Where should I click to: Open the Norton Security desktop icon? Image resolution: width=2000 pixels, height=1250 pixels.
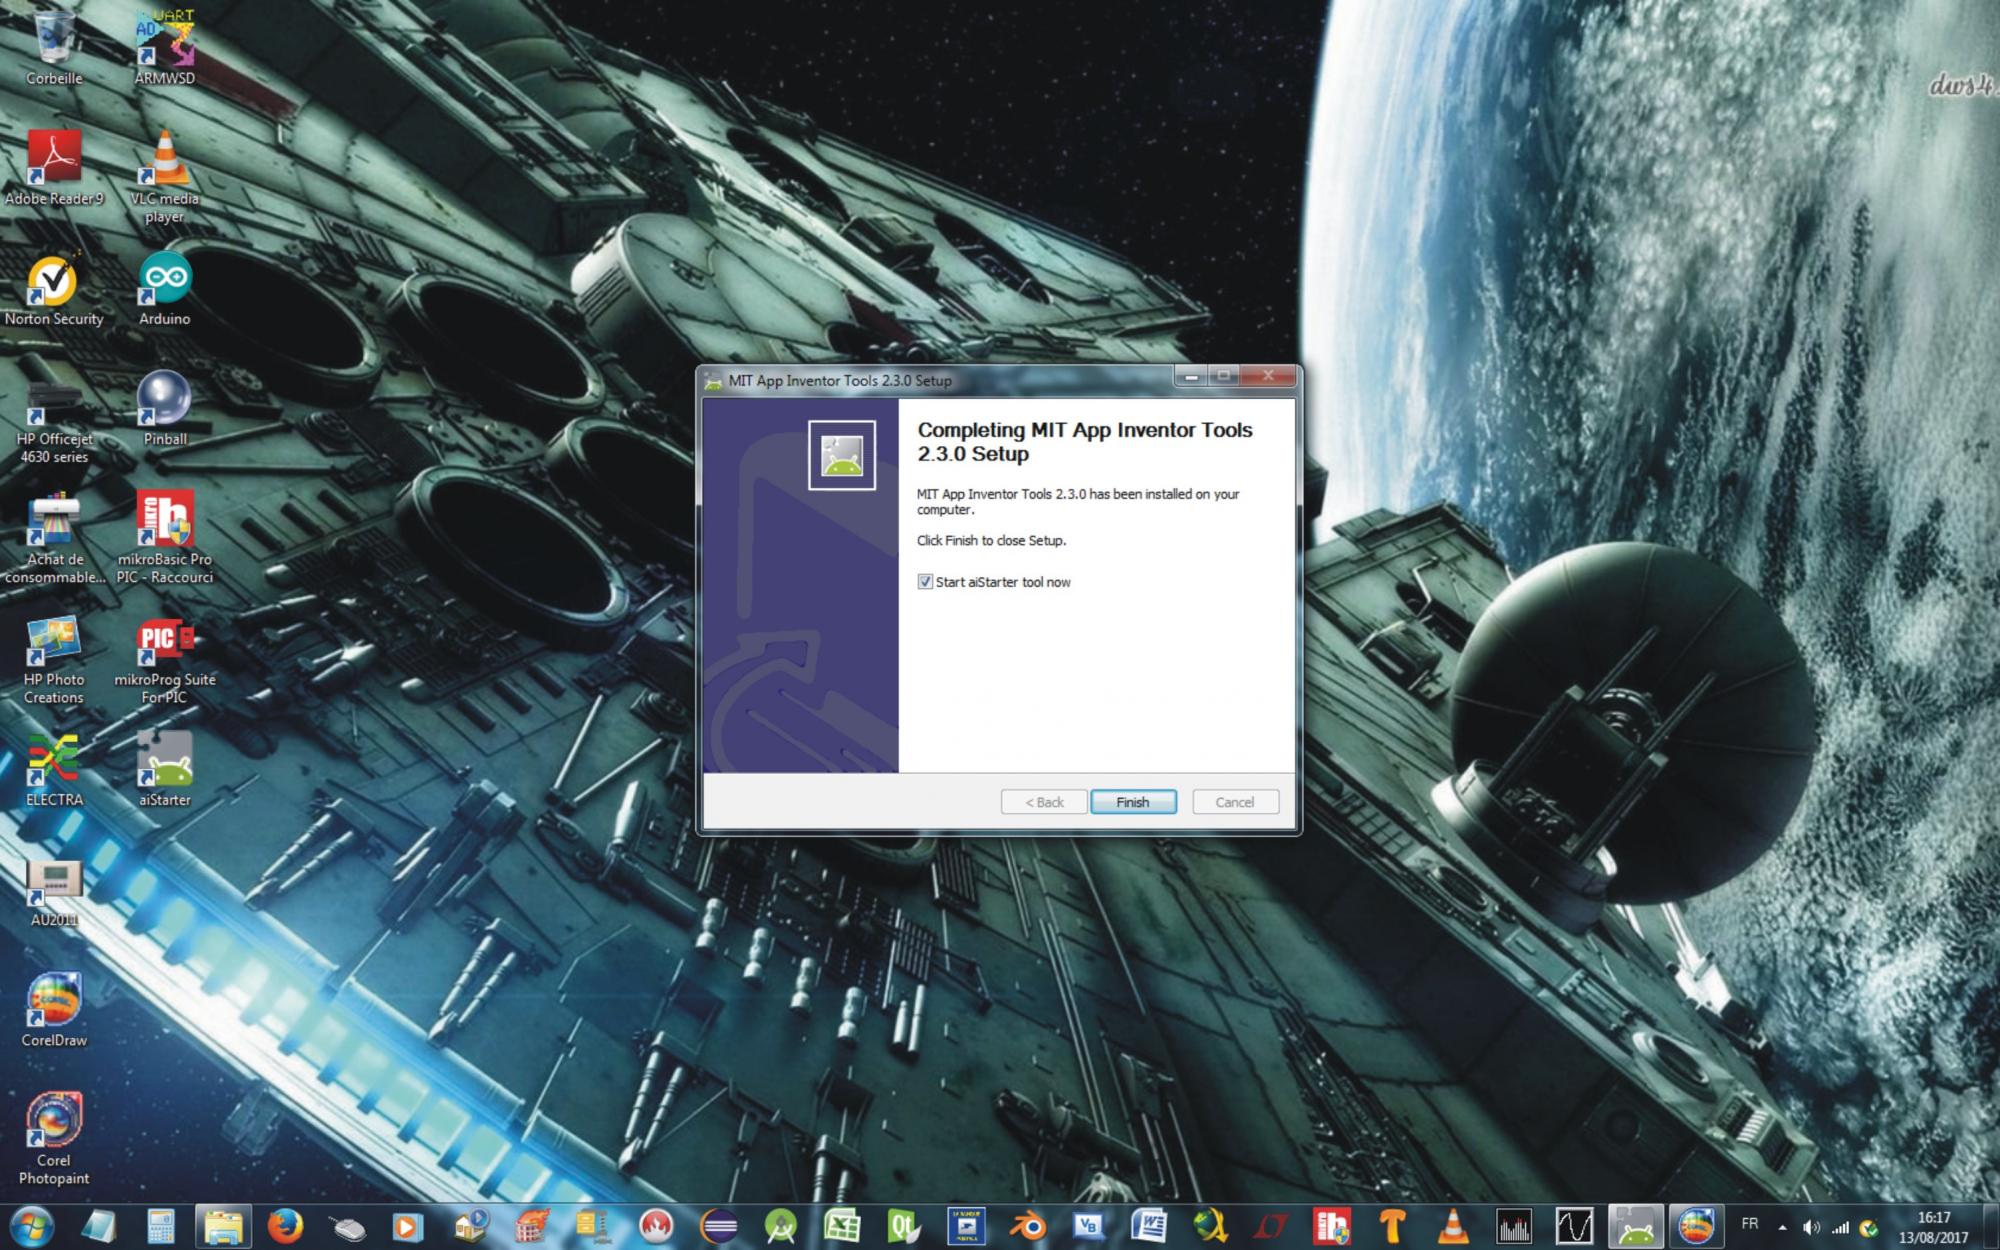click(x=54, y=283)
